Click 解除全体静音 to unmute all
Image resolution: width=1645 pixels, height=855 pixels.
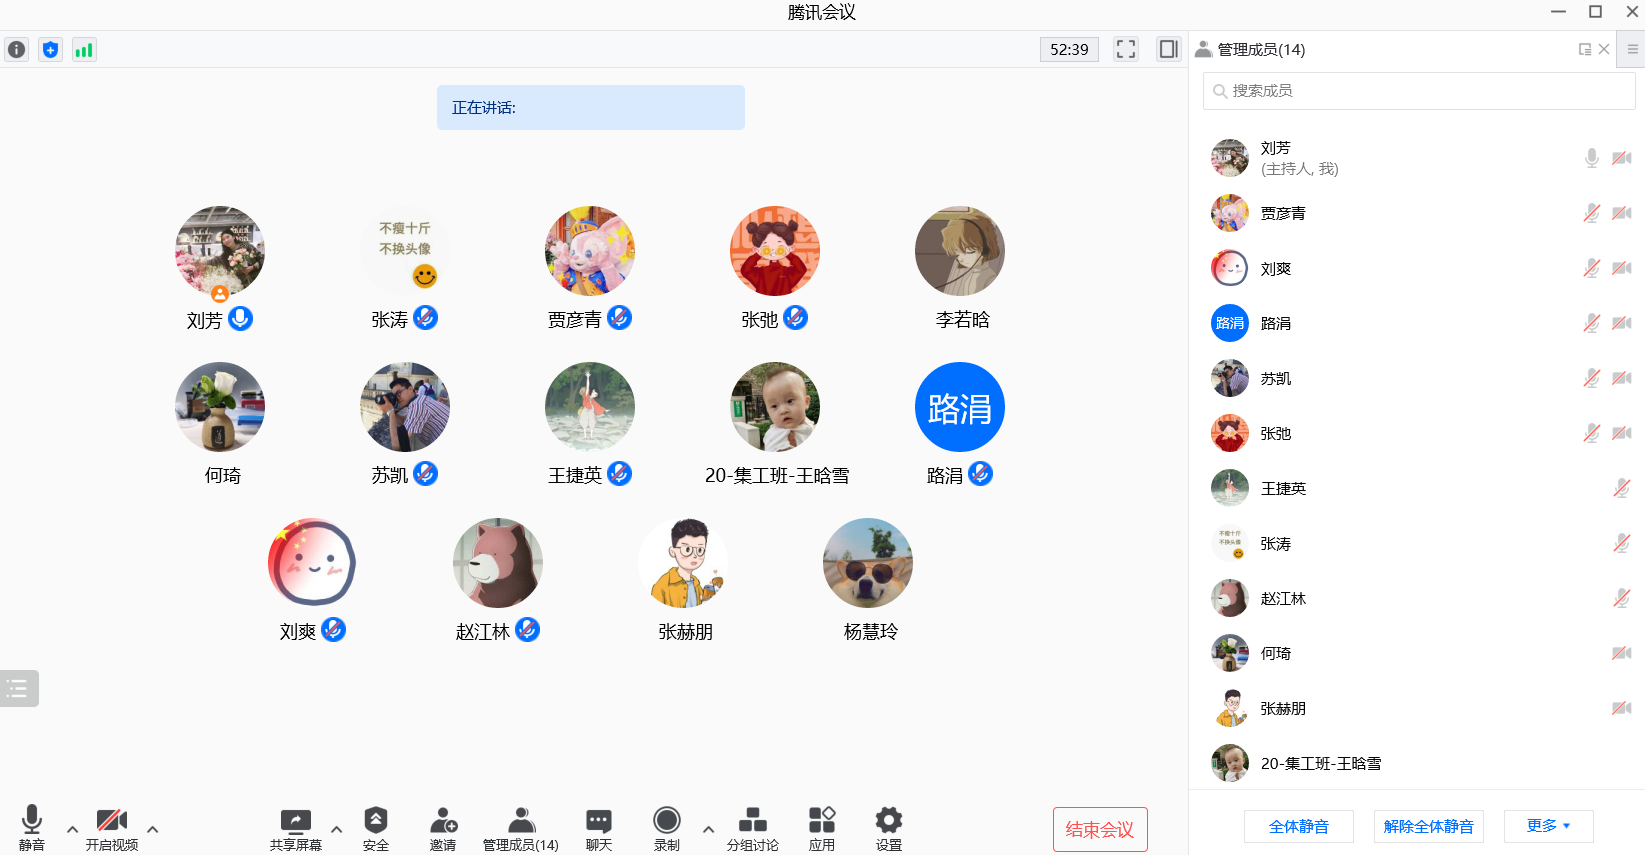coord(1429,827)
